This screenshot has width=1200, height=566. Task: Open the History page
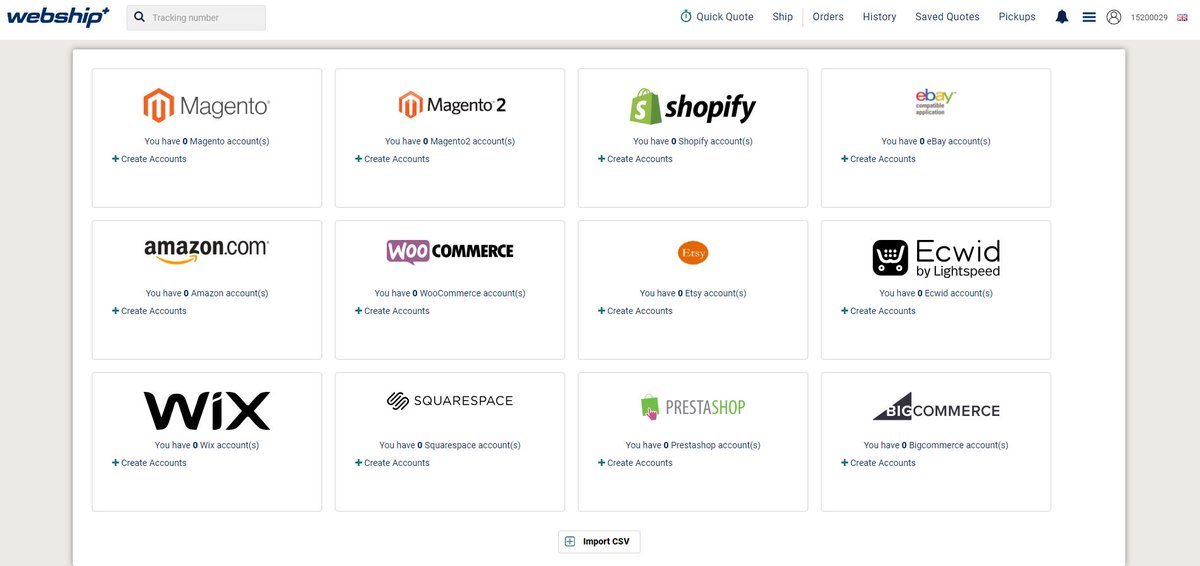[x=879, y=17]
